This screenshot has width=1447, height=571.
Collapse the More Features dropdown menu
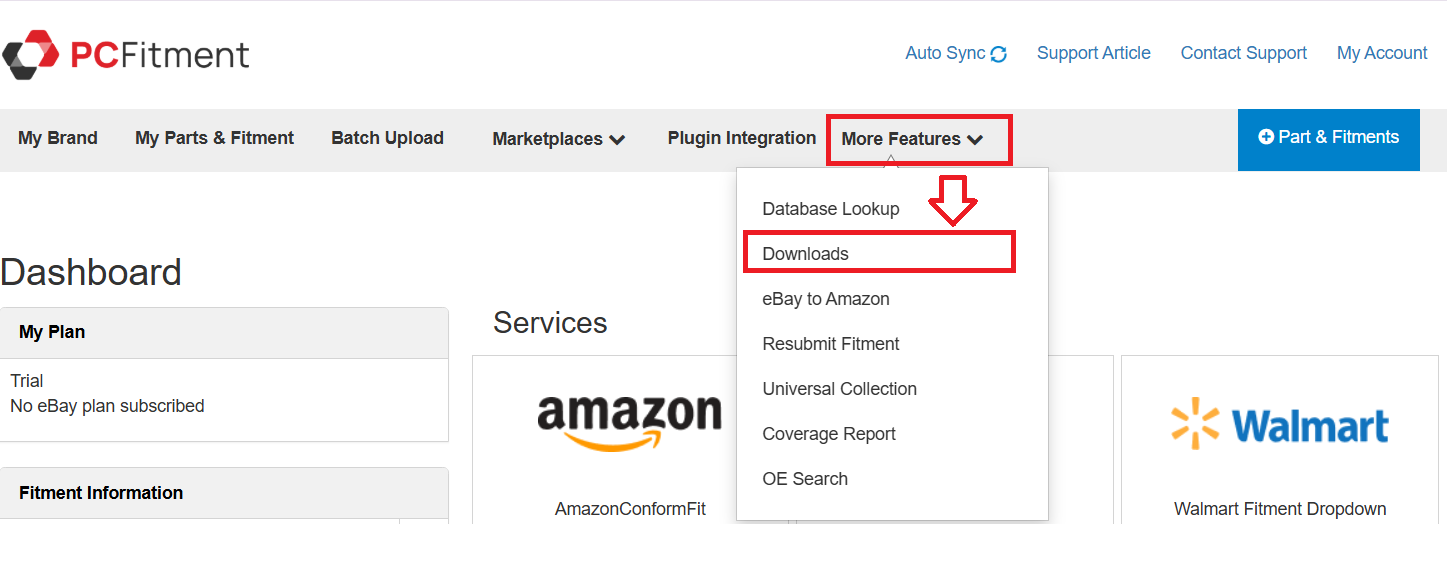pyautogui.click(x=912, y=139)
